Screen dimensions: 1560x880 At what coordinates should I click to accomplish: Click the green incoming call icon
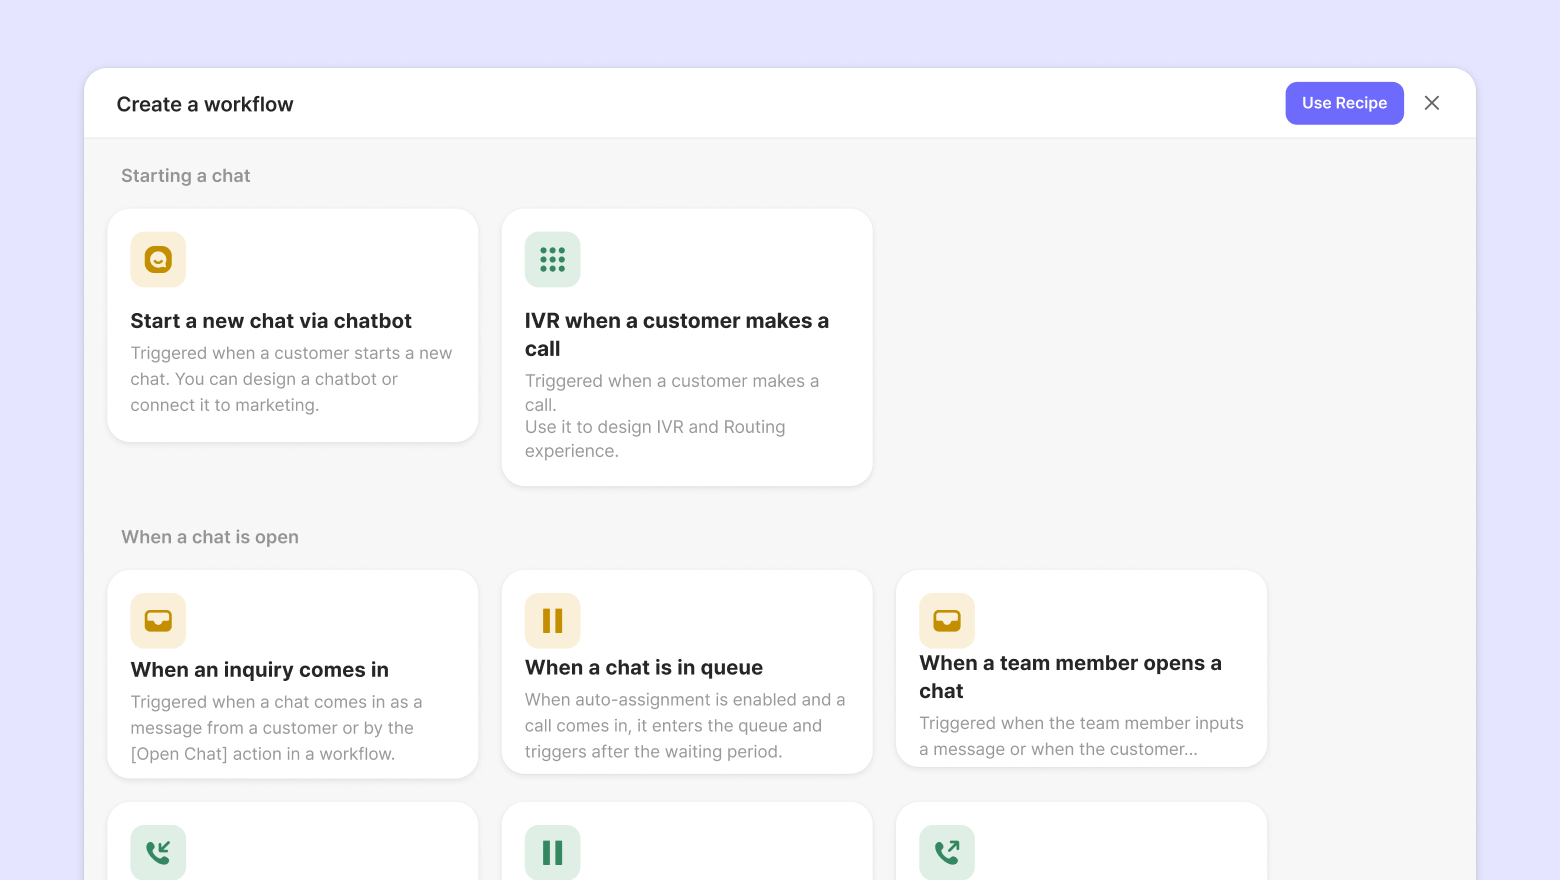click(x=158, y=852)
